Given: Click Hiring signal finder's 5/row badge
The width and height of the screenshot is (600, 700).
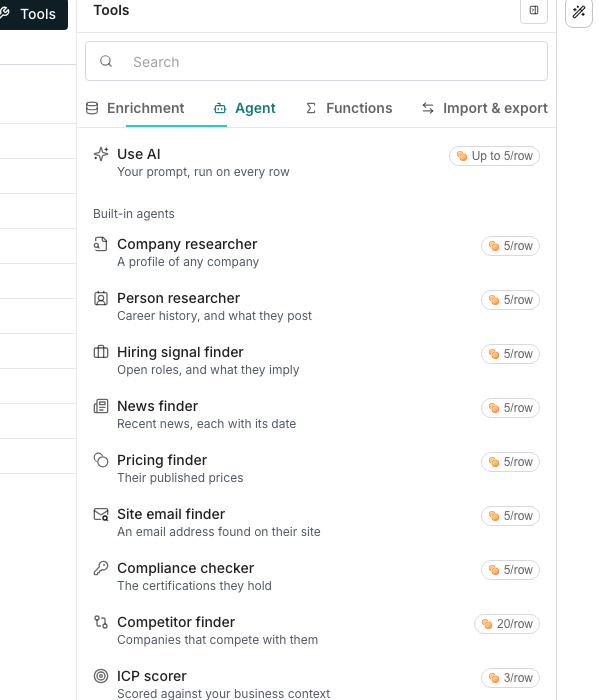Looking at the screenshot, I should (x=510, y=354).
